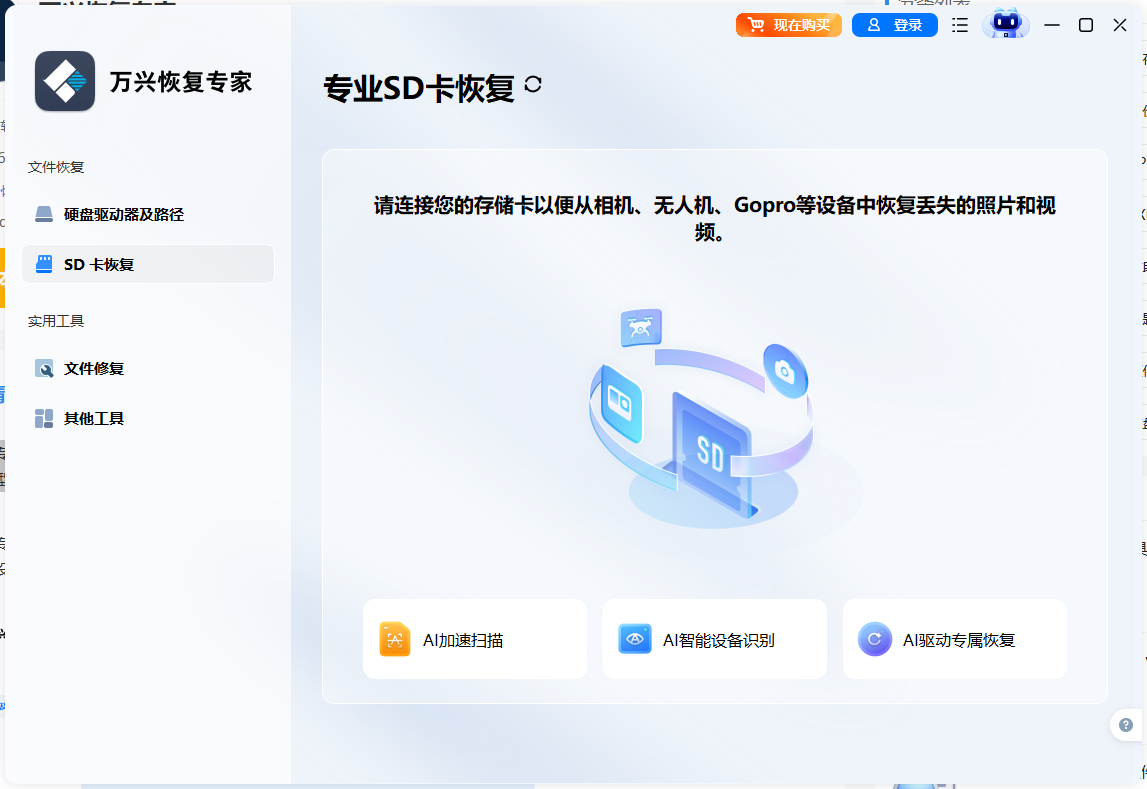Refresh the SD card list via refresh icon
The width and height of the screenshot is (1147, 789).
tap(533, 84)
